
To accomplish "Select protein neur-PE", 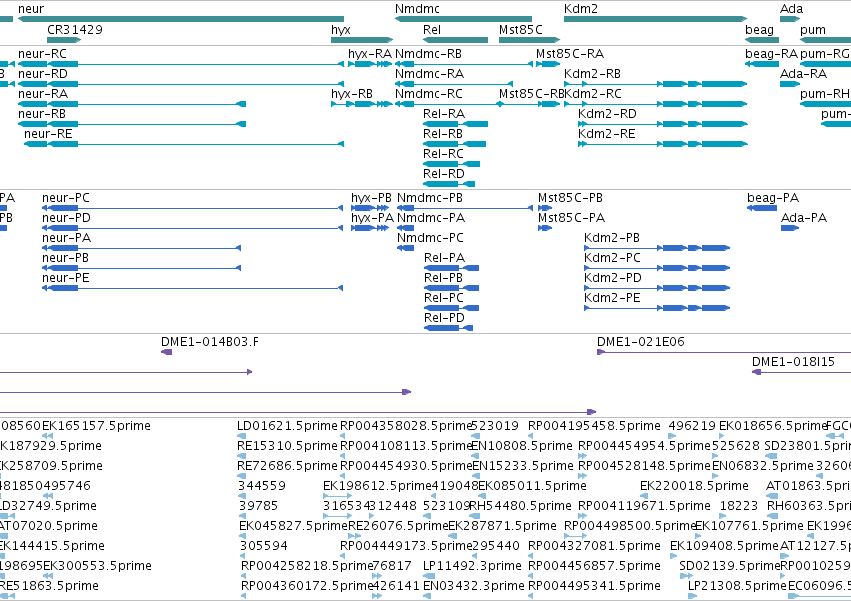I will click(x=193, y=288).
